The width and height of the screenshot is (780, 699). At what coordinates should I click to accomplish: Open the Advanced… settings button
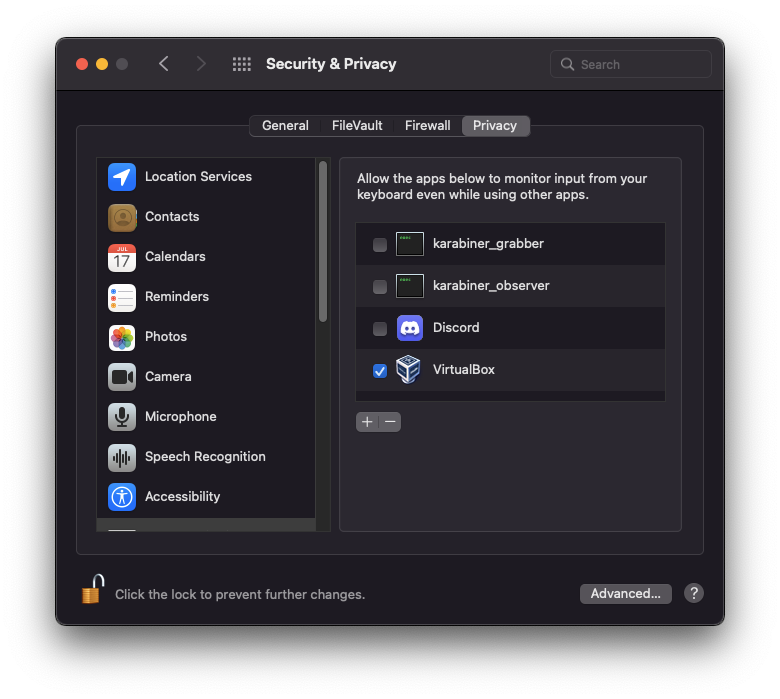point(625,594)
